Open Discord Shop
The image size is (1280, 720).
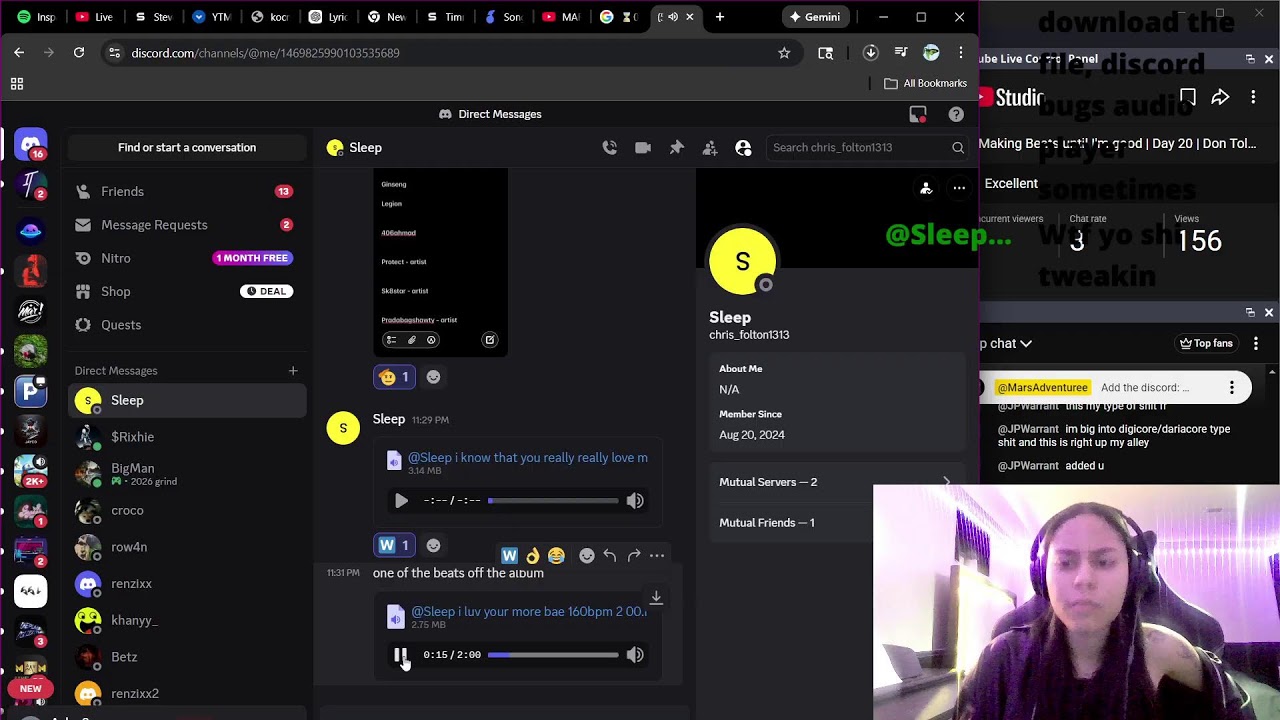click(x=187, y=291)
